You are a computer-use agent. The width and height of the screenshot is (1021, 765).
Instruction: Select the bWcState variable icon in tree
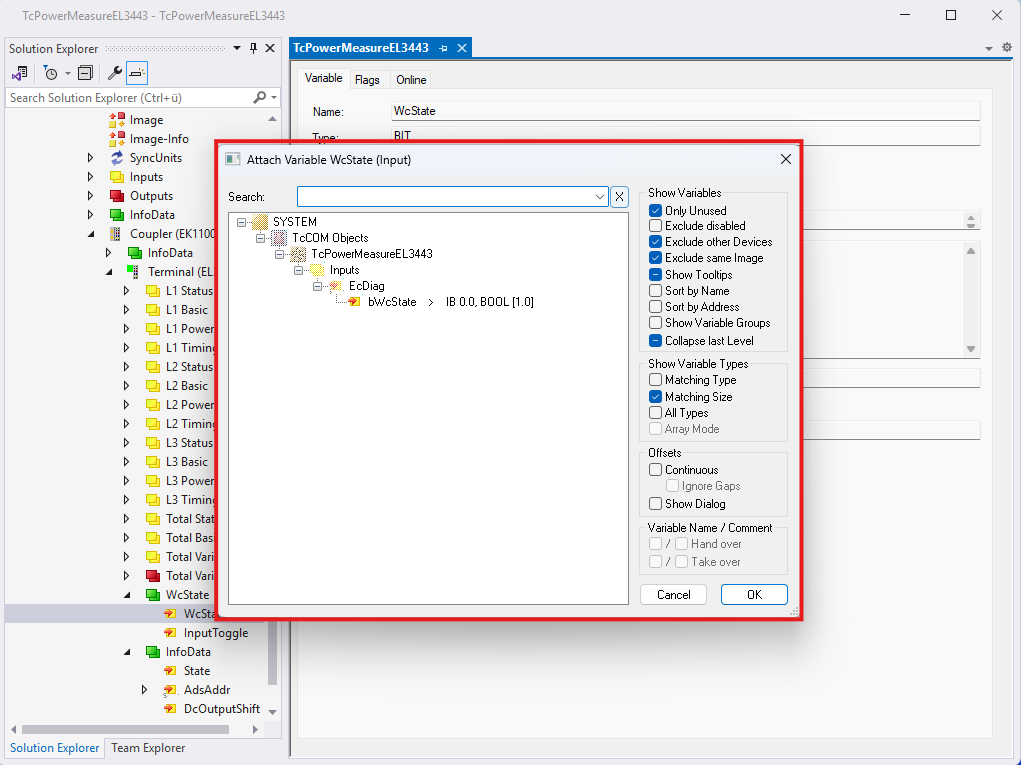pos(355,302)
